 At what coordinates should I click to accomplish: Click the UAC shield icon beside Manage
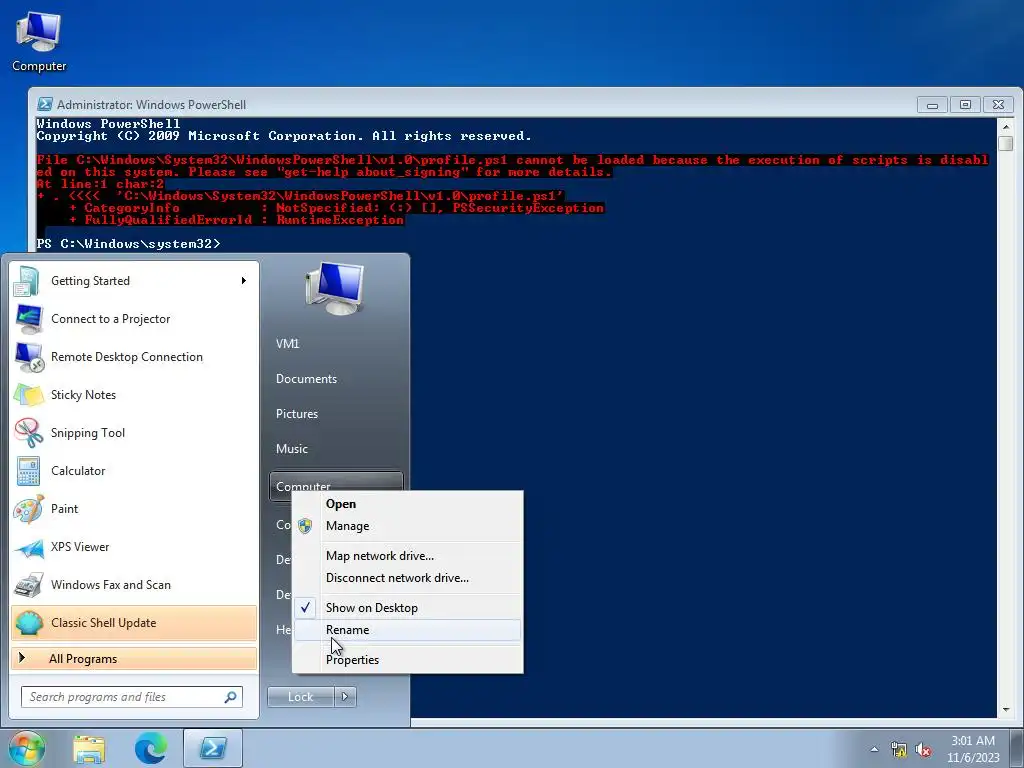[x=305, y=526]
